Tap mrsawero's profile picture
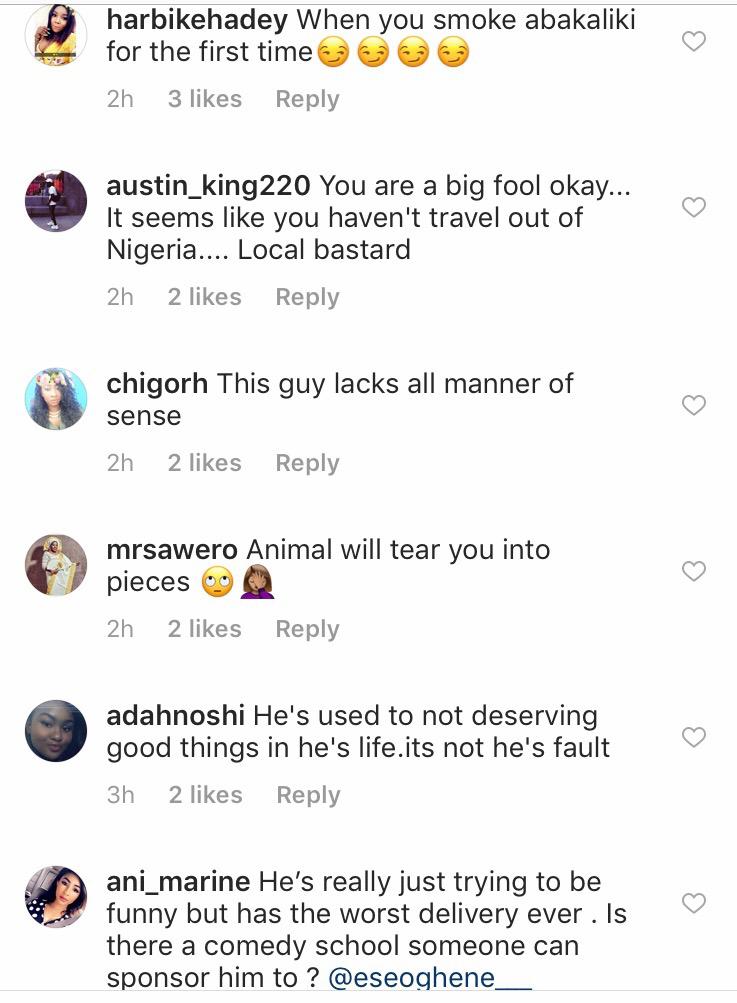Image resolution: width=737 pixels, height=1003 pixels. click(55, 565)
